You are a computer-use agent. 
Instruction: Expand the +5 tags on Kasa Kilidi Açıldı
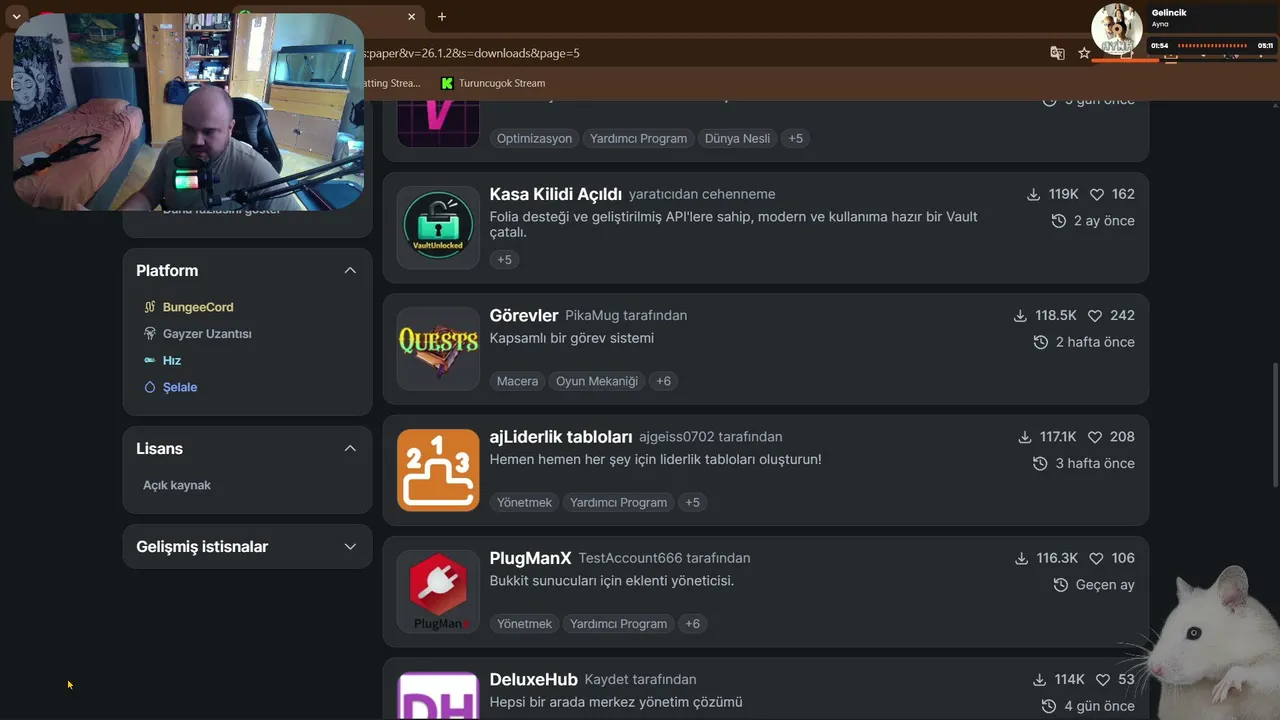click(x=504, y=259)
